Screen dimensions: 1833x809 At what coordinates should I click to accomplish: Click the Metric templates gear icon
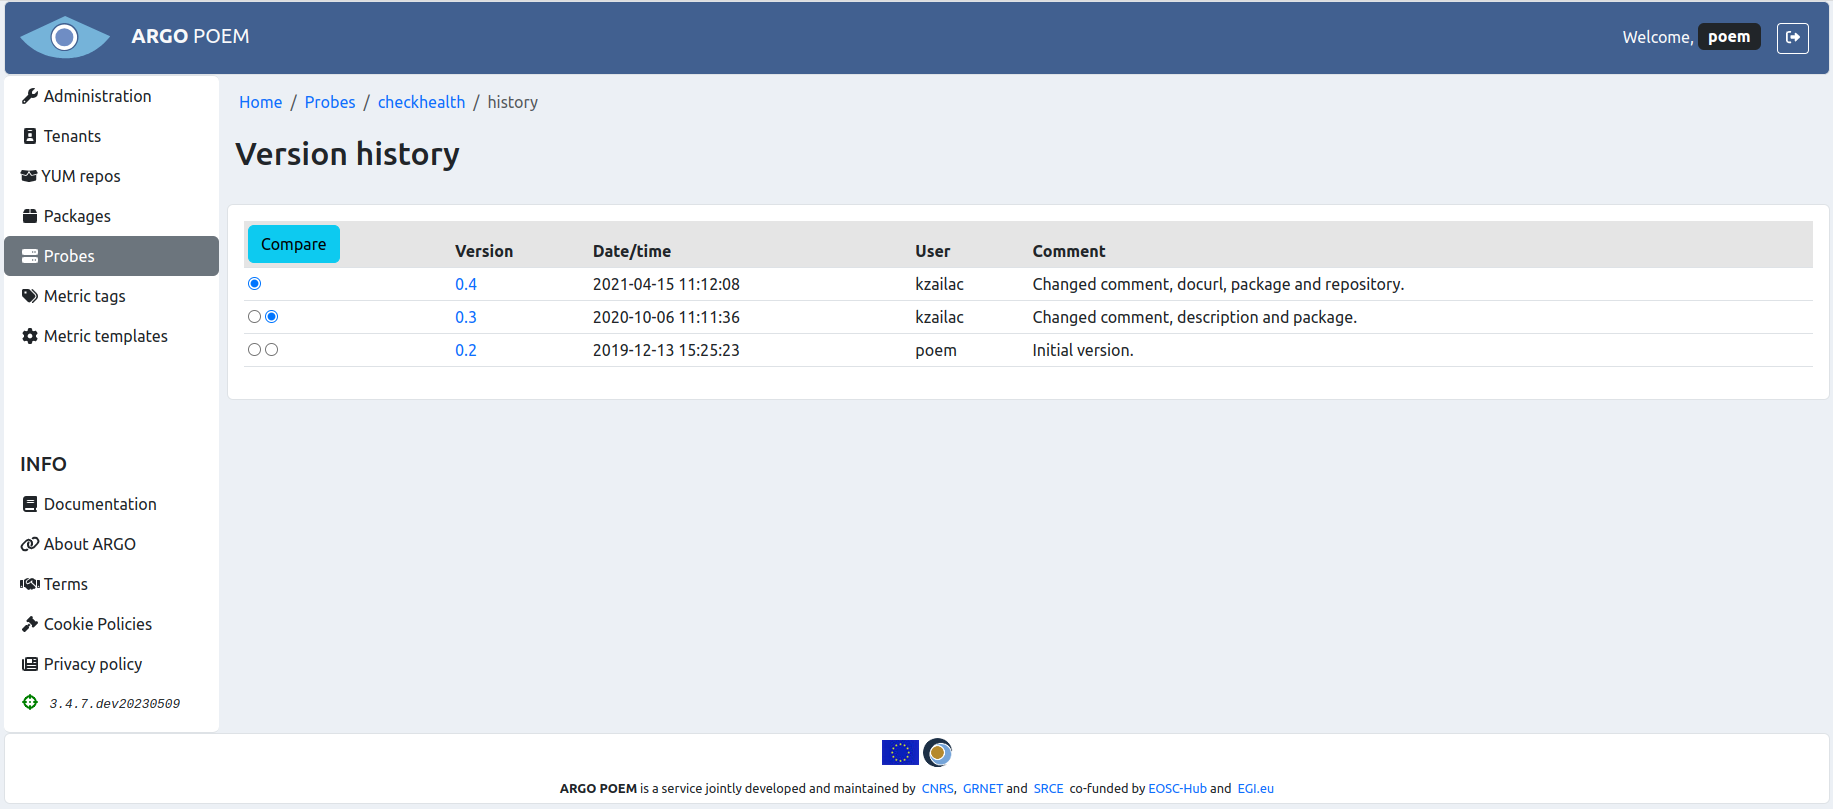click(30, 336)
